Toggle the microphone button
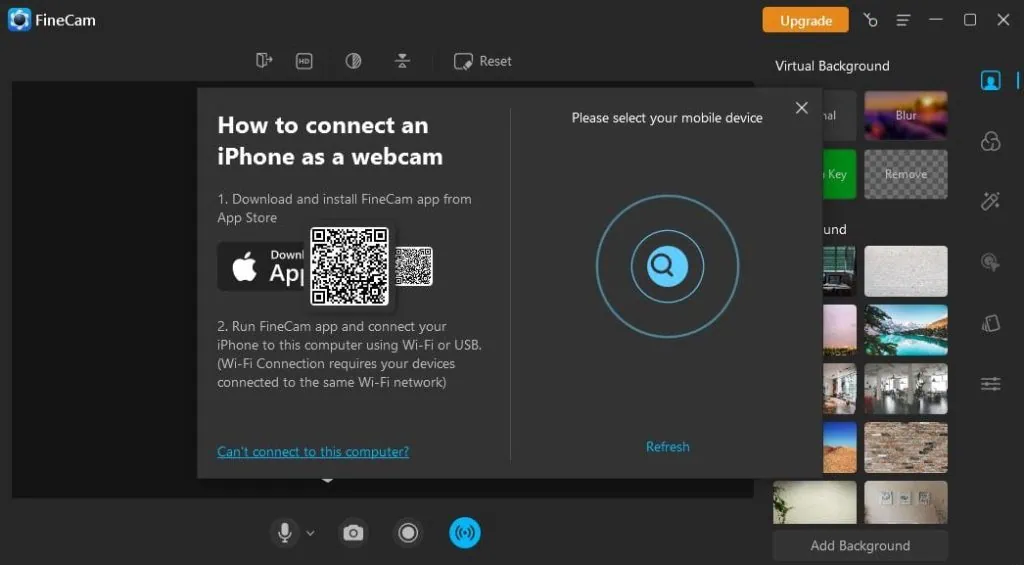This screenshot has width=1024, height=565. click(x=285, y=533)
